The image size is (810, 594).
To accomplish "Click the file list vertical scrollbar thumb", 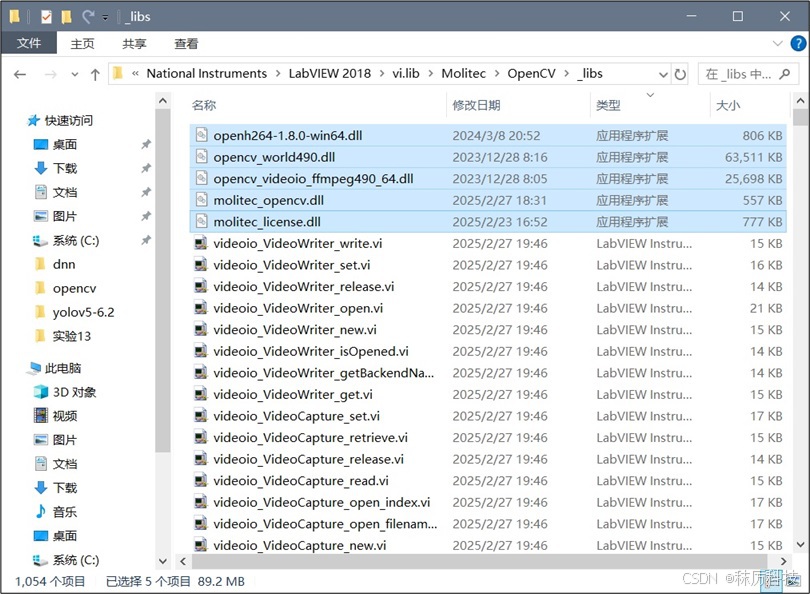I will 800,117.
